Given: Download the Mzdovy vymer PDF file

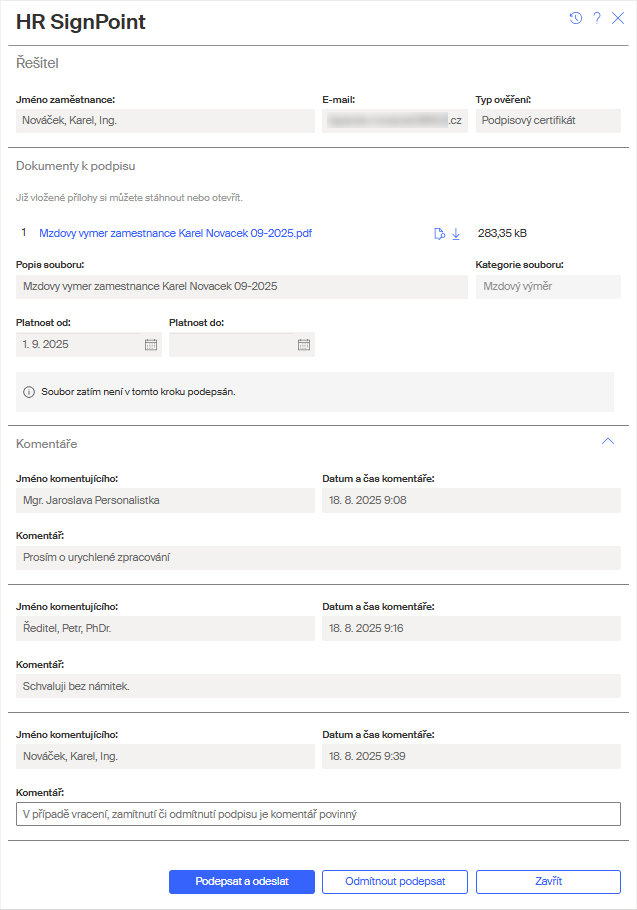Looking at the screenshot, I should click(456, 233).
